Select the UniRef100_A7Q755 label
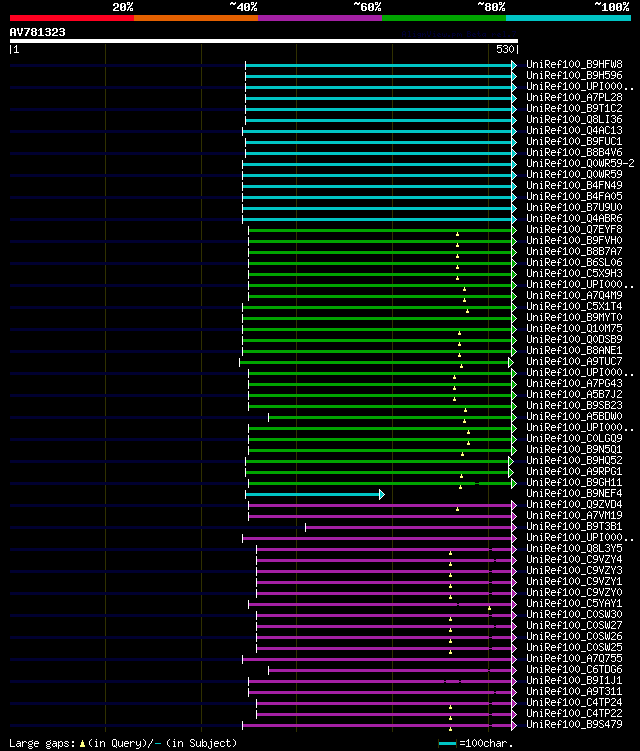 (574, 659)
